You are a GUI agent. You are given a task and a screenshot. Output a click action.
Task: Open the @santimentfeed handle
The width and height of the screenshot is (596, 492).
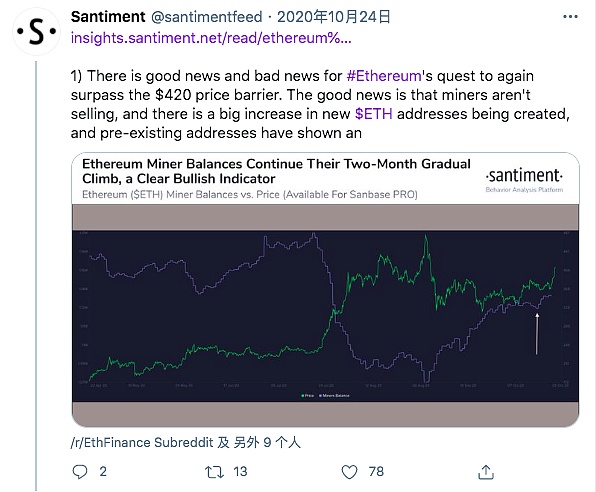pyautogui.click(x=207, y=17)
